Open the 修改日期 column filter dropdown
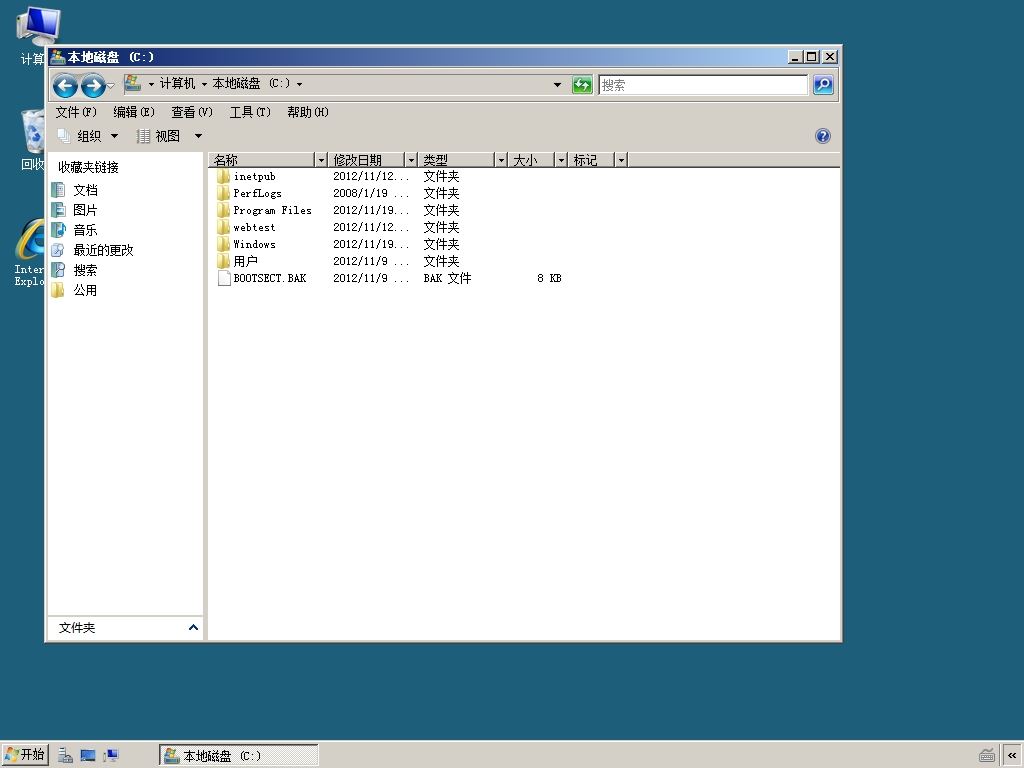Viewport: 1024px width, 768px height. (411, 160)
